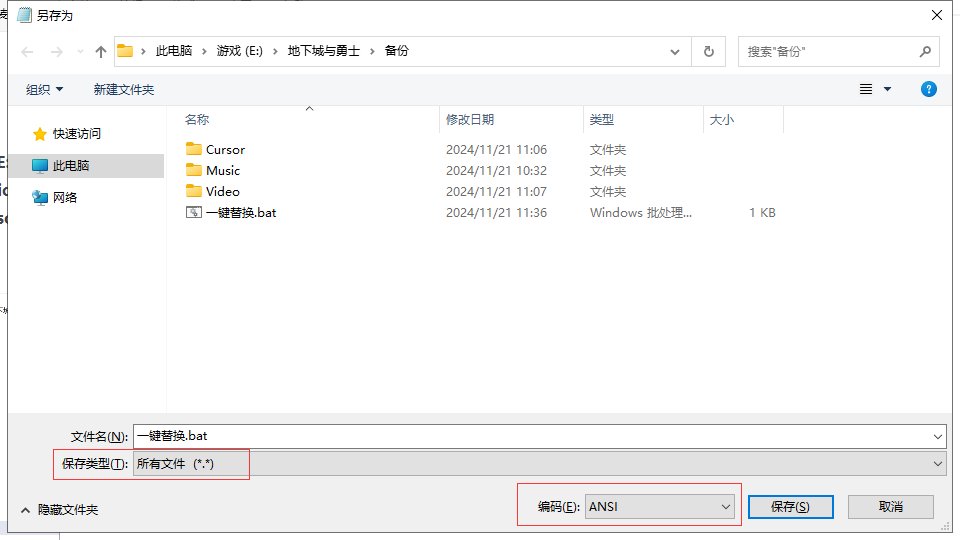Click the search magnifier icon

point(925,51)
